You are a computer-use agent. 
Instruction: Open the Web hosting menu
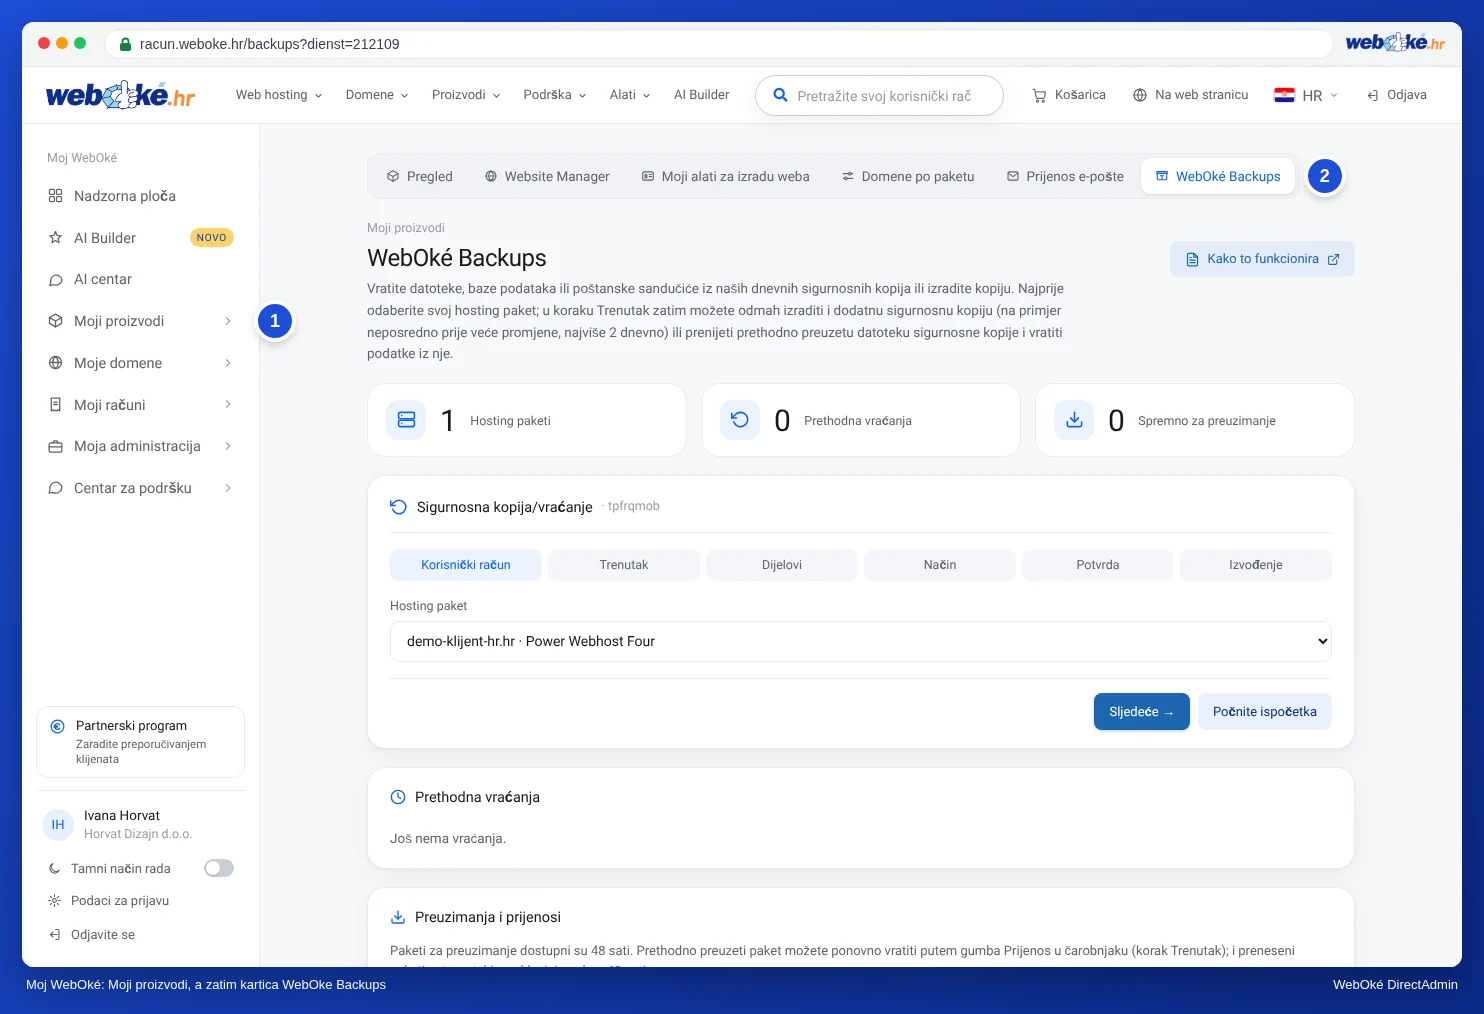tap(279, 95)
